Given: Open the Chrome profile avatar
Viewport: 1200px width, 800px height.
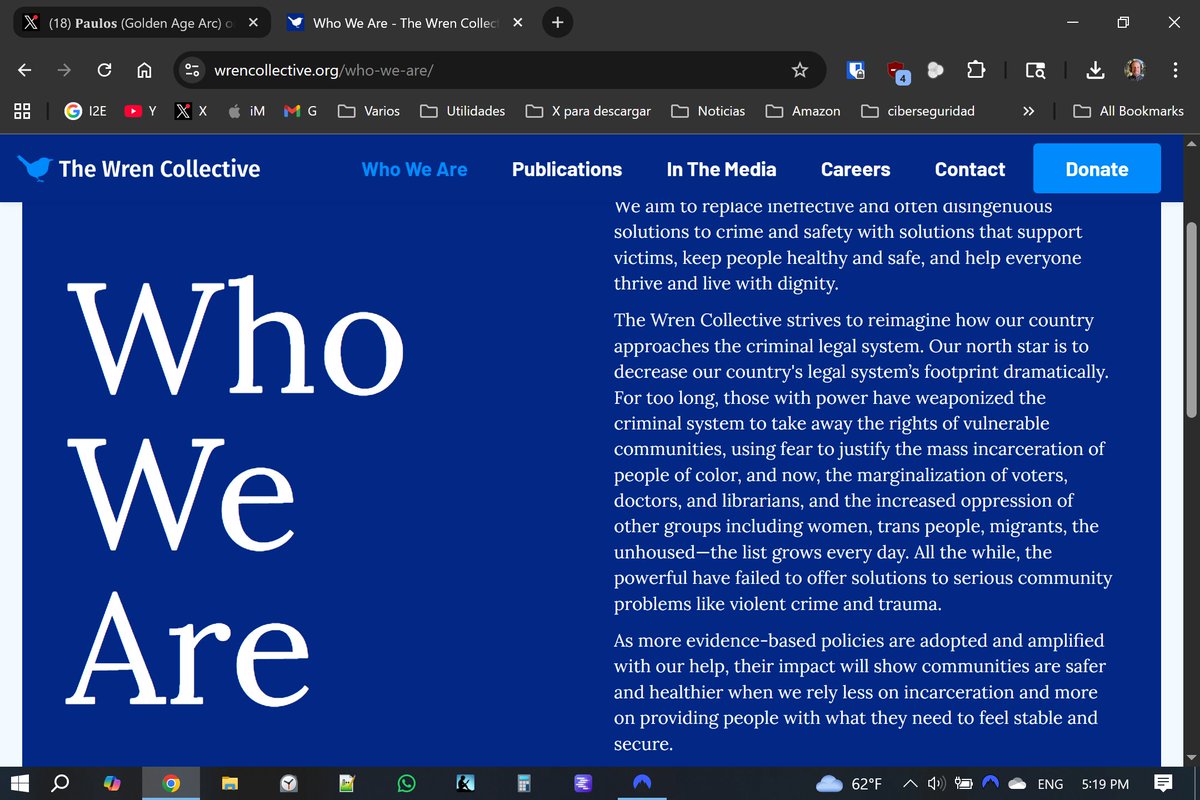Looking at the screenshot, I should point(1135,70).
